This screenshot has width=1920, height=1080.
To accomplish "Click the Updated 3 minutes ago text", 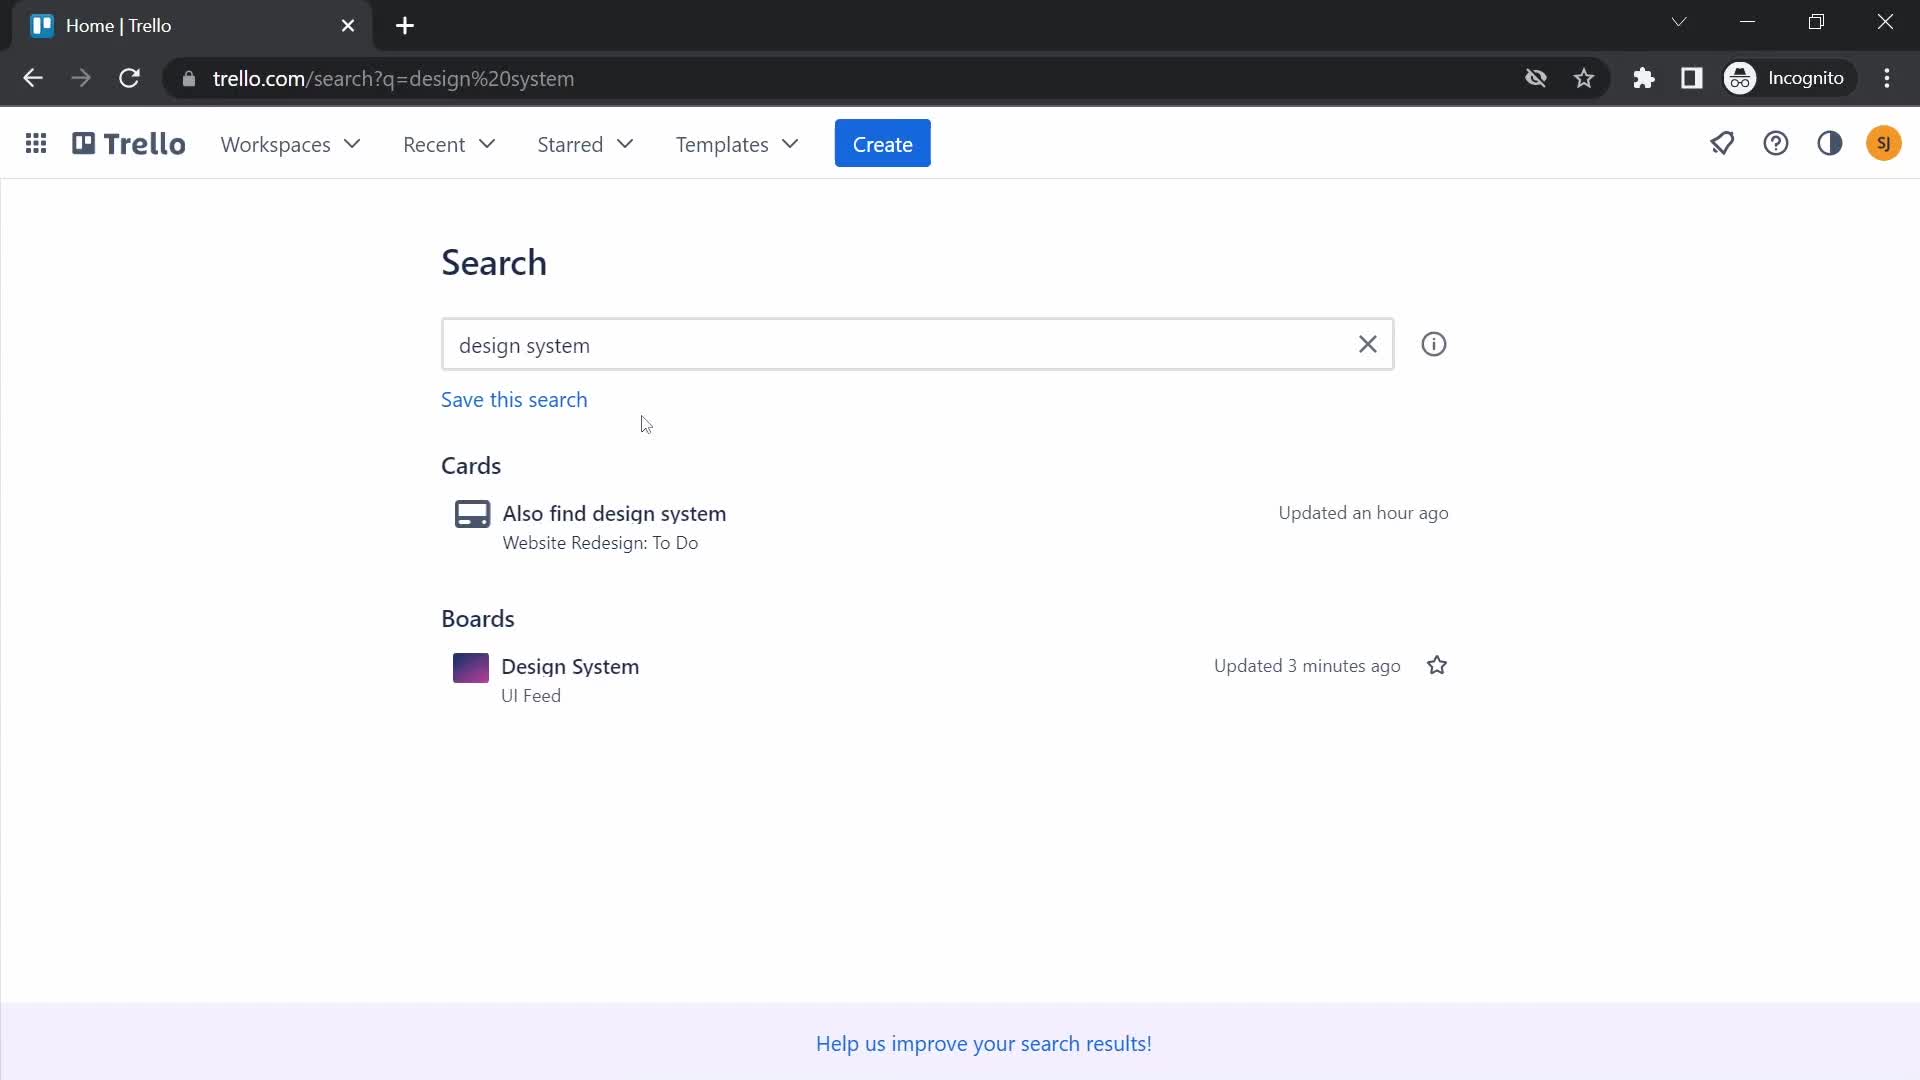I will point(1307,666).
